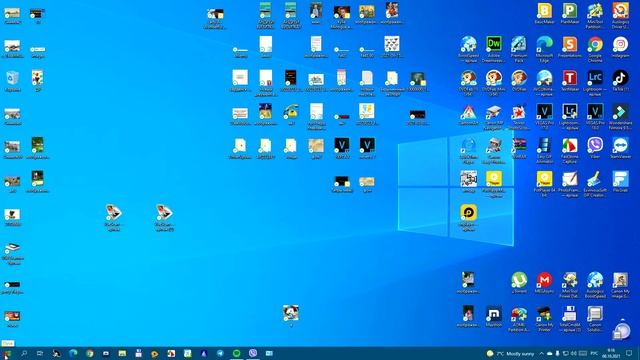Open the MEGAsync desktop shortcut
Screen dimensions: 640x360
[544, 282]
